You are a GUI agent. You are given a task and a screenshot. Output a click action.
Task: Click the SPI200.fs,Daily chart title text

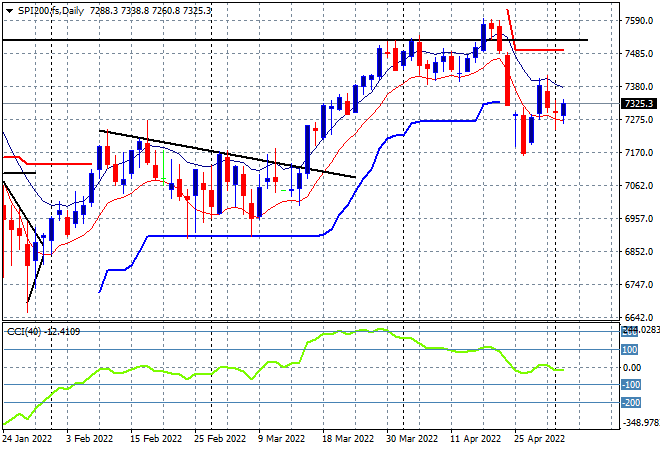(51, 11)
